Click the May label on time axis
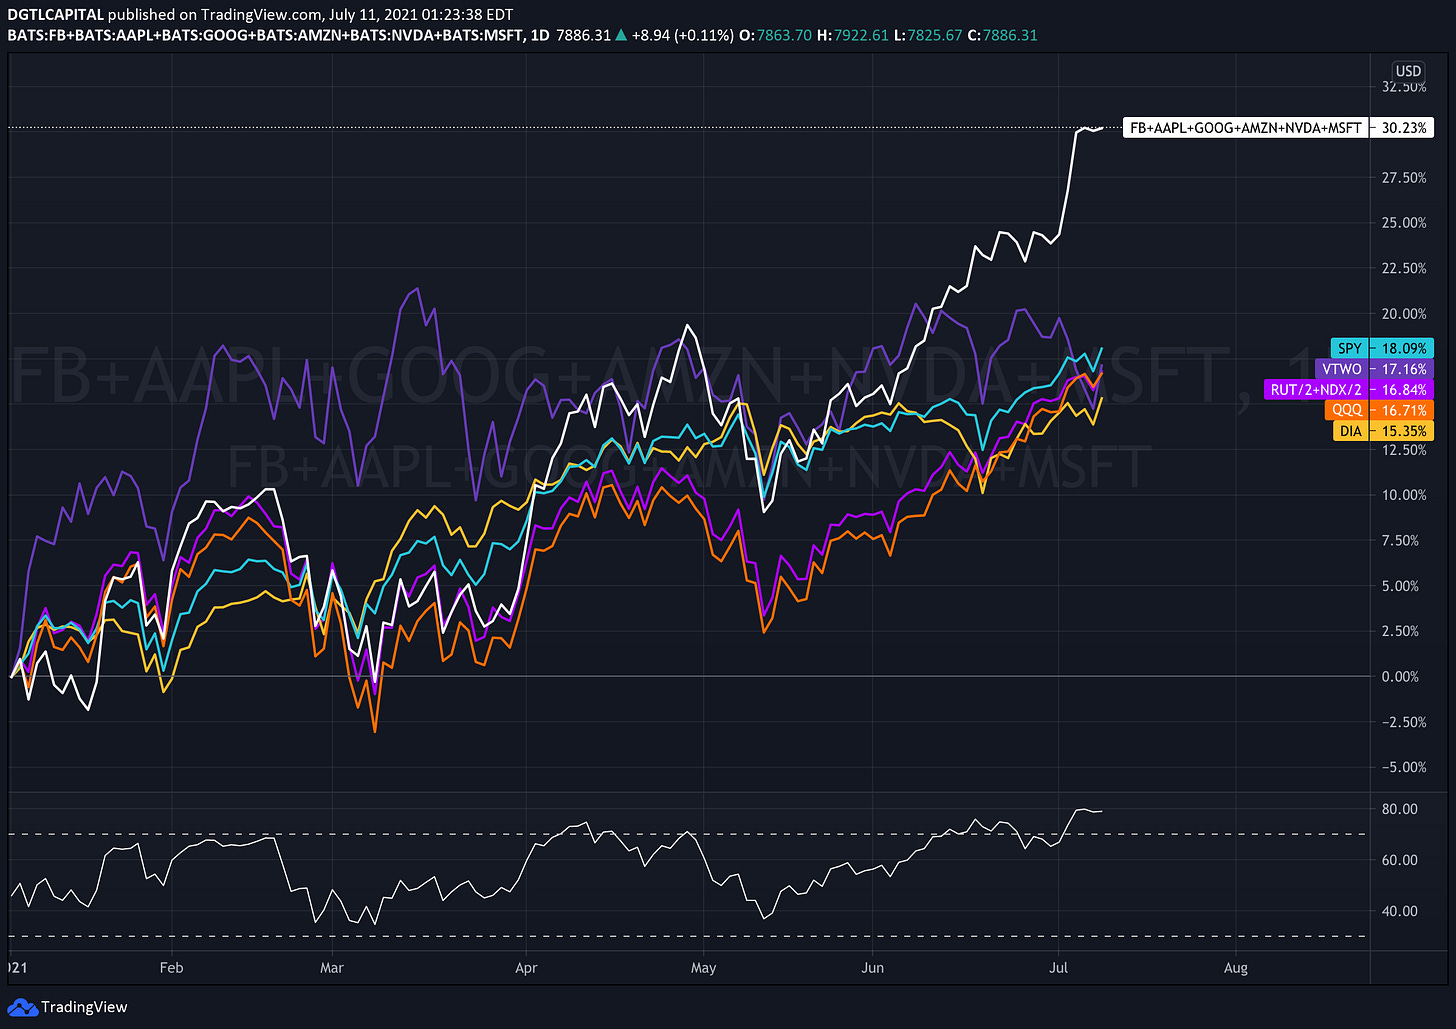The height and width of the screenshot is (1029, 1456). point(704,968)
